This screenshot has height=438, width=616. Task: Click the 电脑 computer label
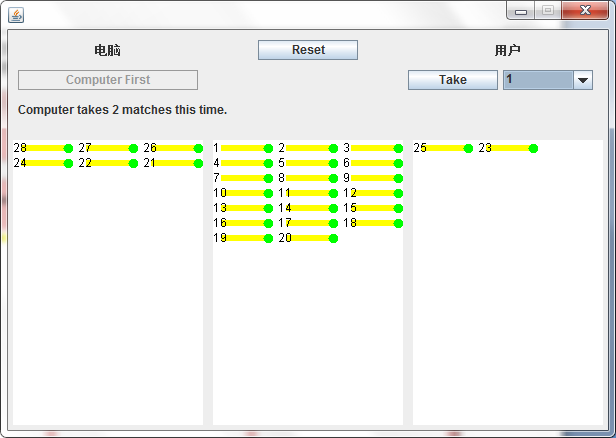pyautogui.click(x=107, y=50)
